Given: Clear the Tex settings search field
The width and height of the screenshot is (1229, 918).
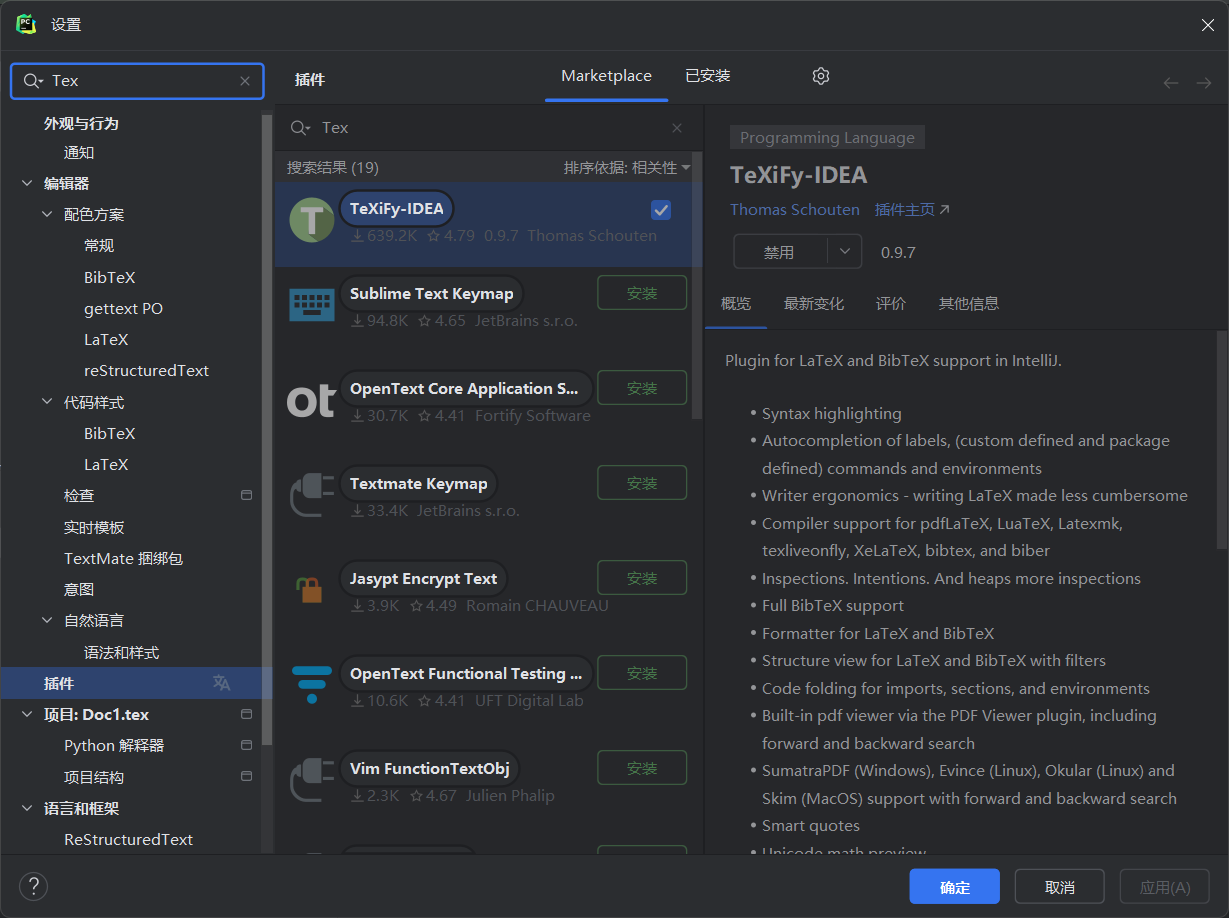Looking at the screenshot, I should tap(245, 81).
